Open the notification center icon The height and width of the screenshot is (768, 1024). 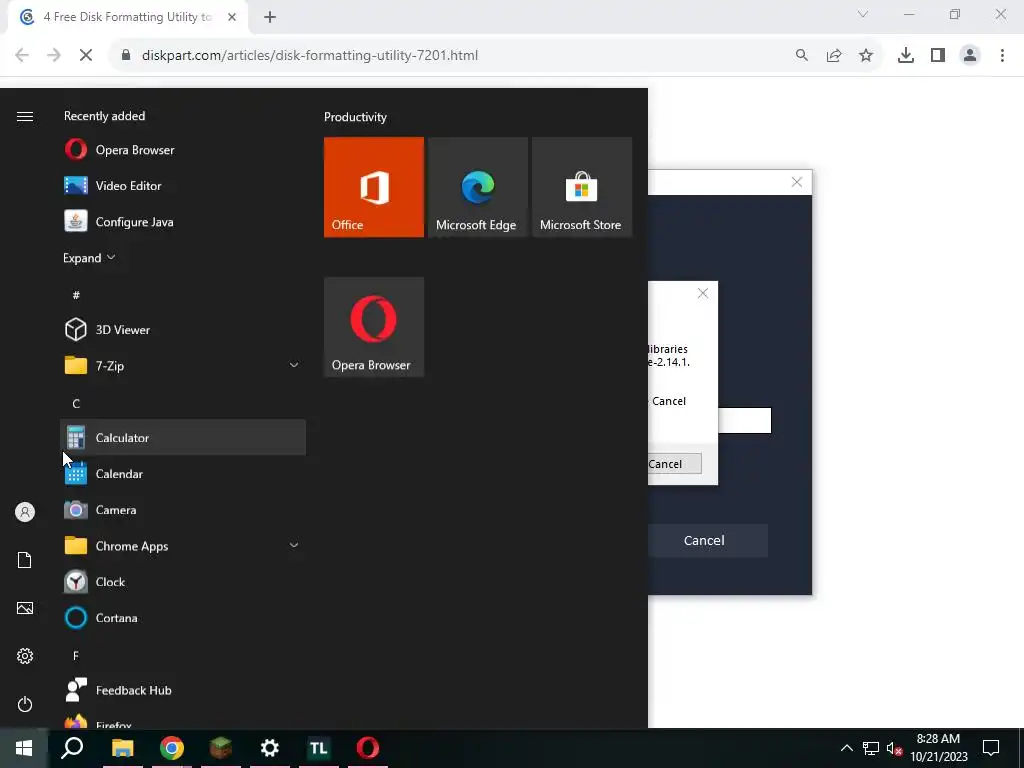click(991, 748)
